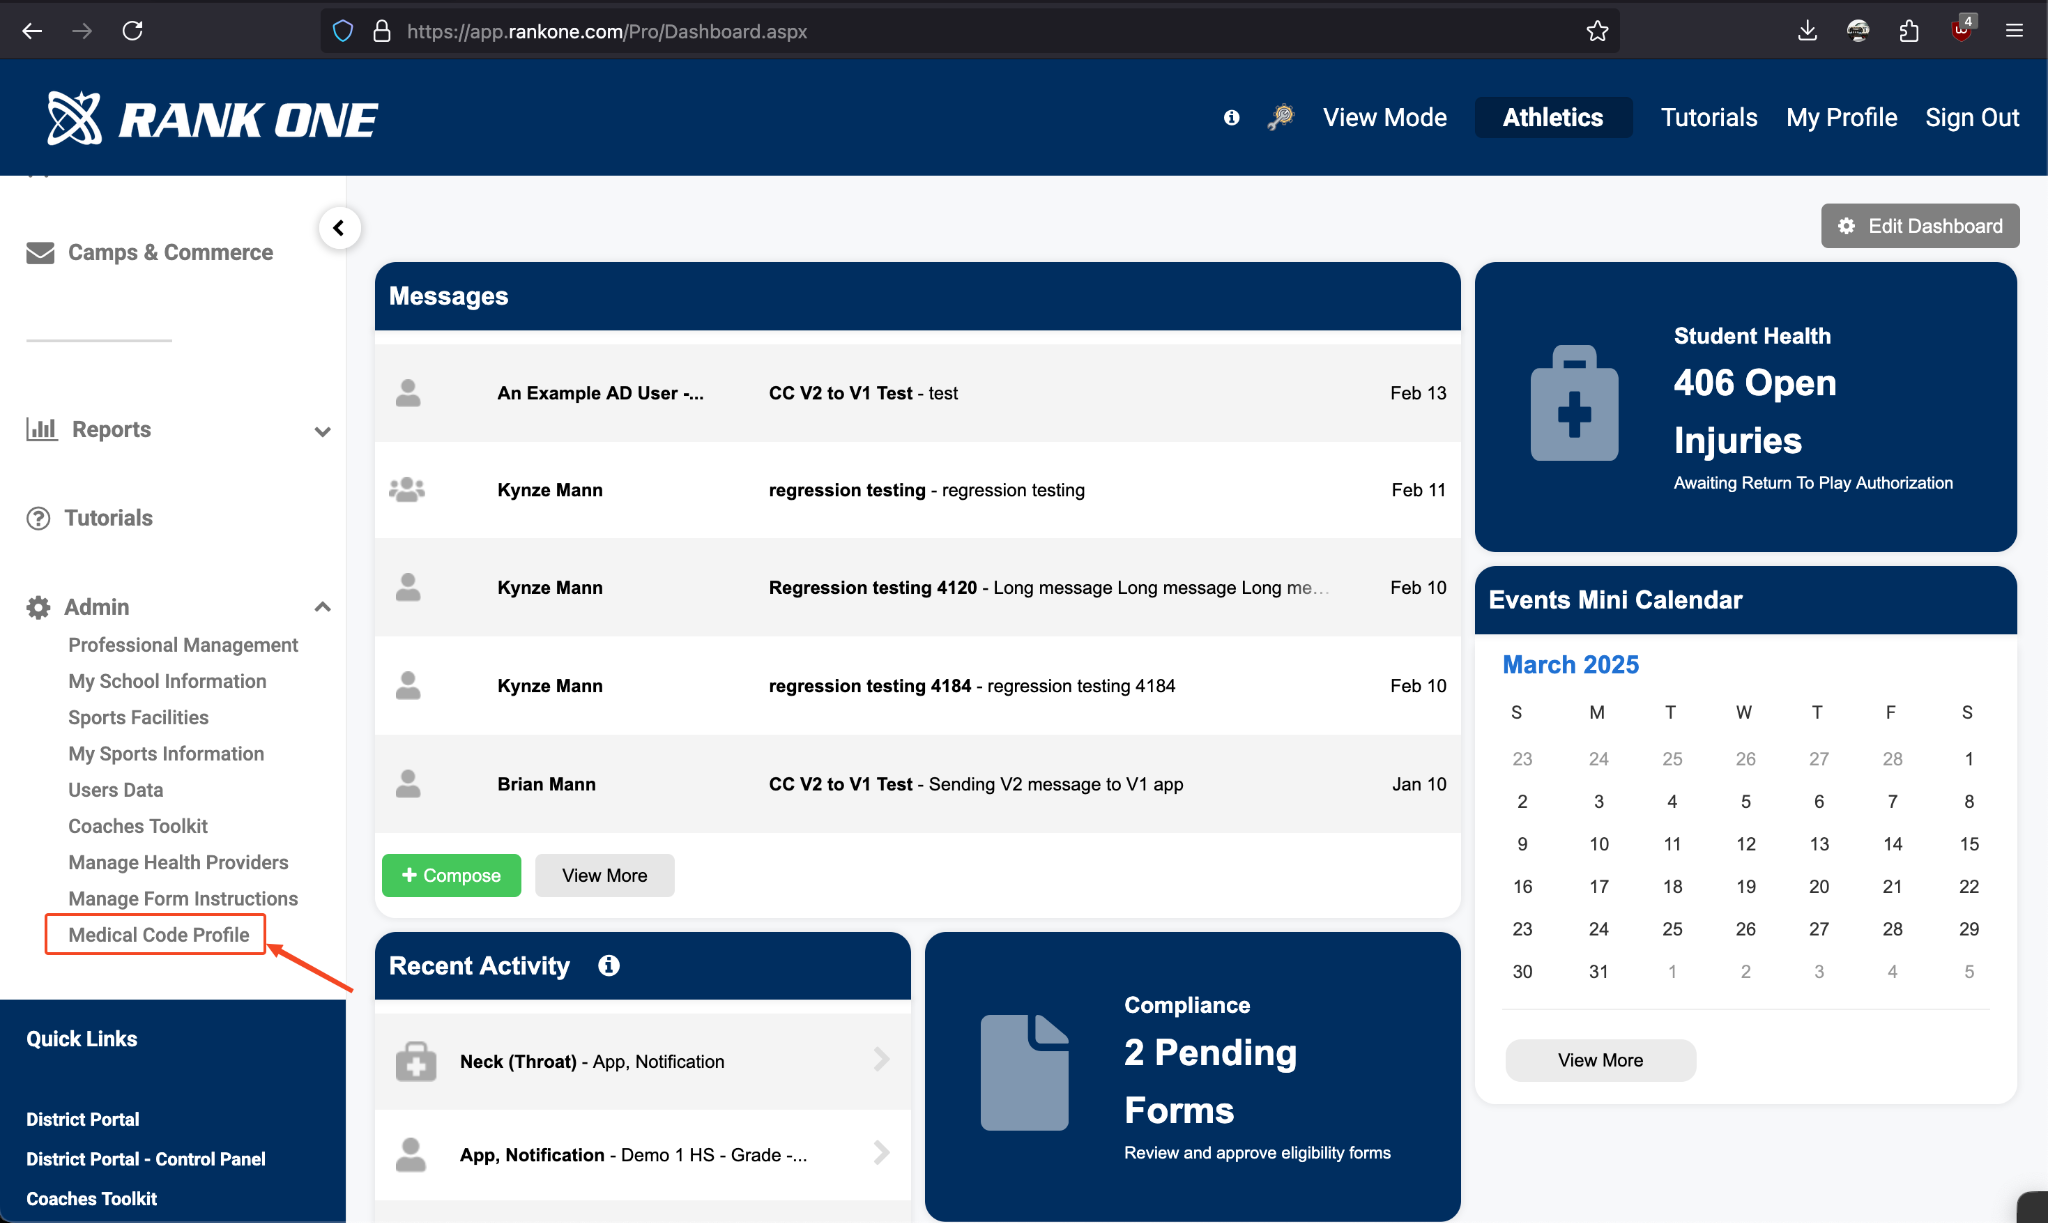Screen dimensions: 2048x1223
Task: Open View Mode in the header
Action: tap(1384, 118)
